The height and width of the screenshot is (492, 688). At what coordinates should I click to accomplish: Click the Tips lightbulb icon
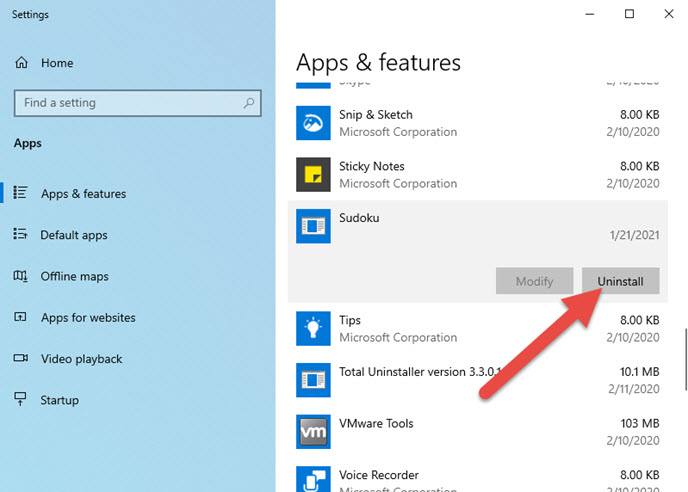click(x=313, y=329)
